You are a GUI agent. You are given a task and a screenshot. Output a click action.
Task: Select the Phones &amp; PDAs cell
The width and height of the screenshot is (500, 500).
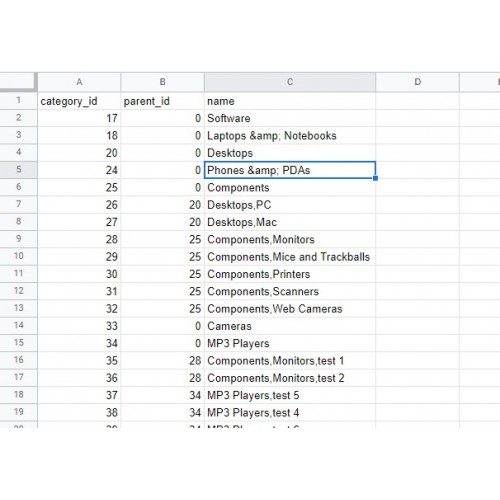[290, 170]
